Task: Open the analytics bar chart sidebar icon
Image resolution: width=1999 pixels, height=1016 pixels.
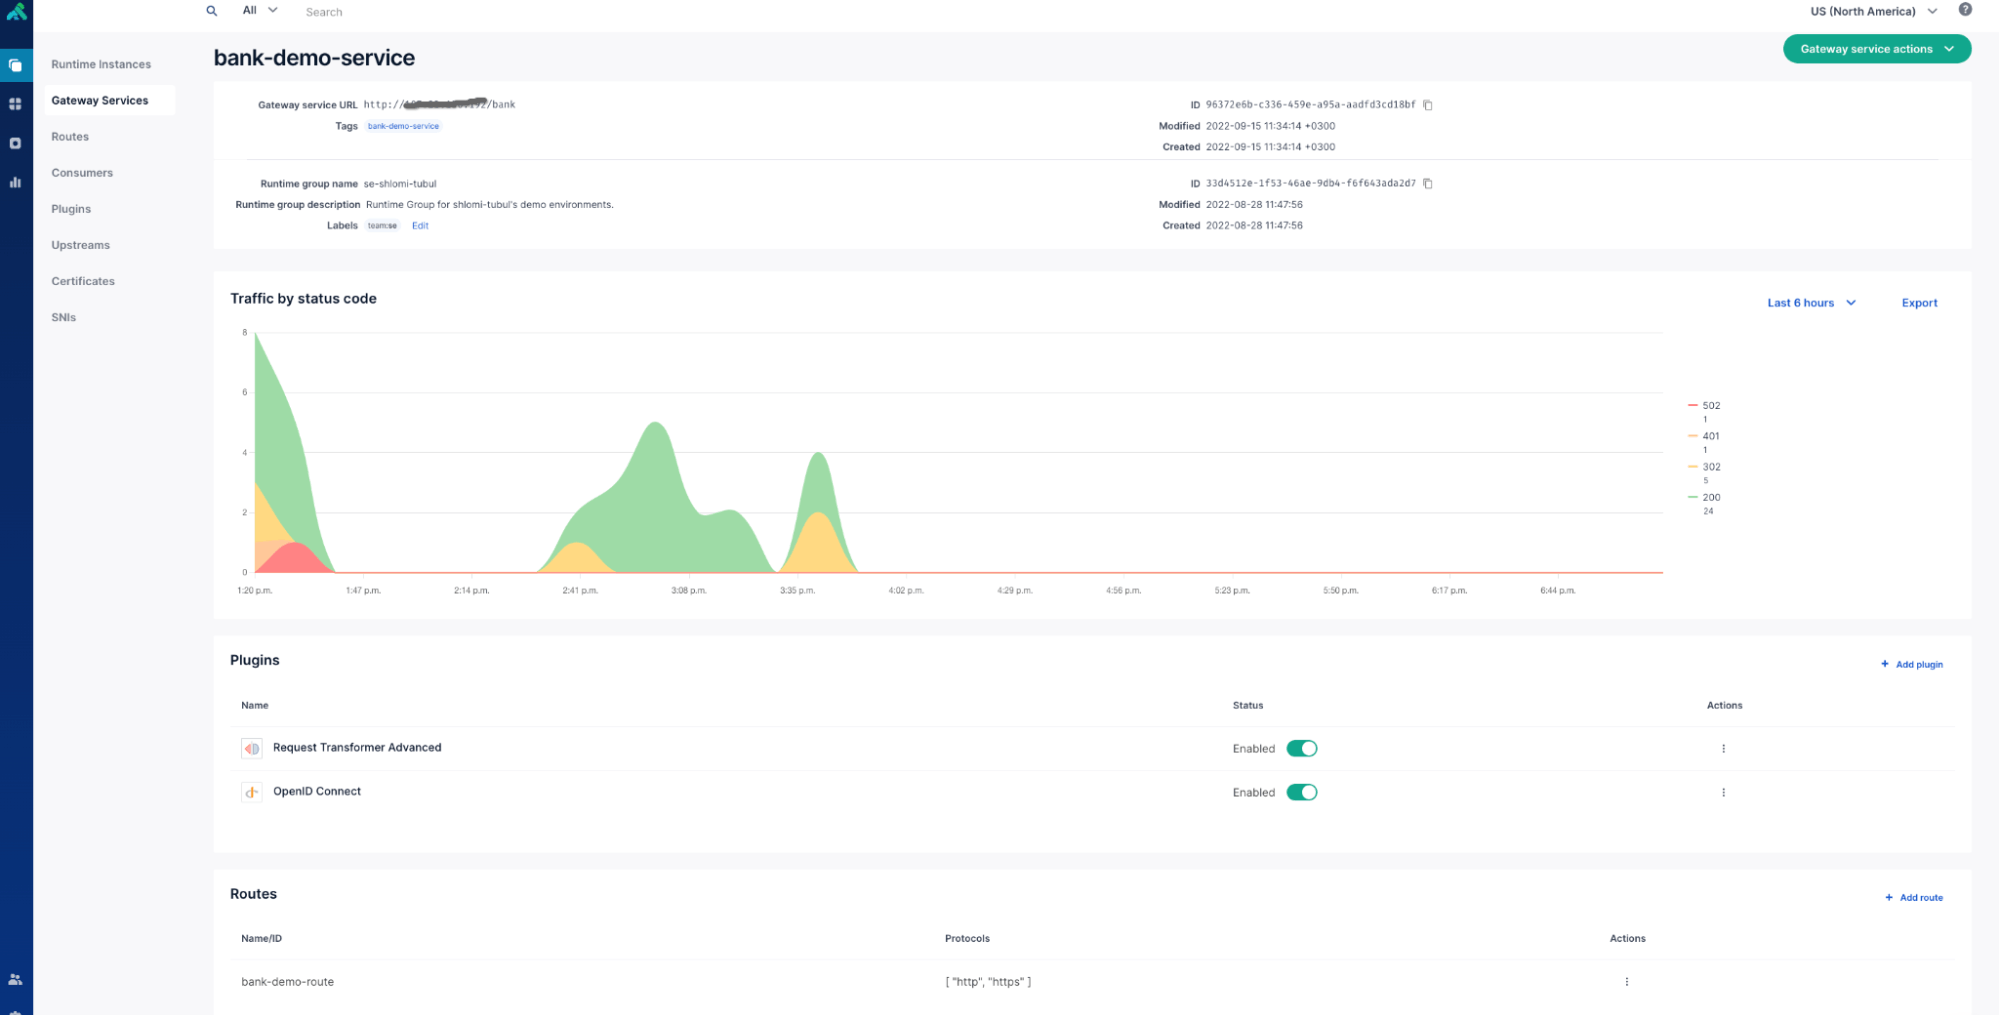Action: tap(15, 182)
